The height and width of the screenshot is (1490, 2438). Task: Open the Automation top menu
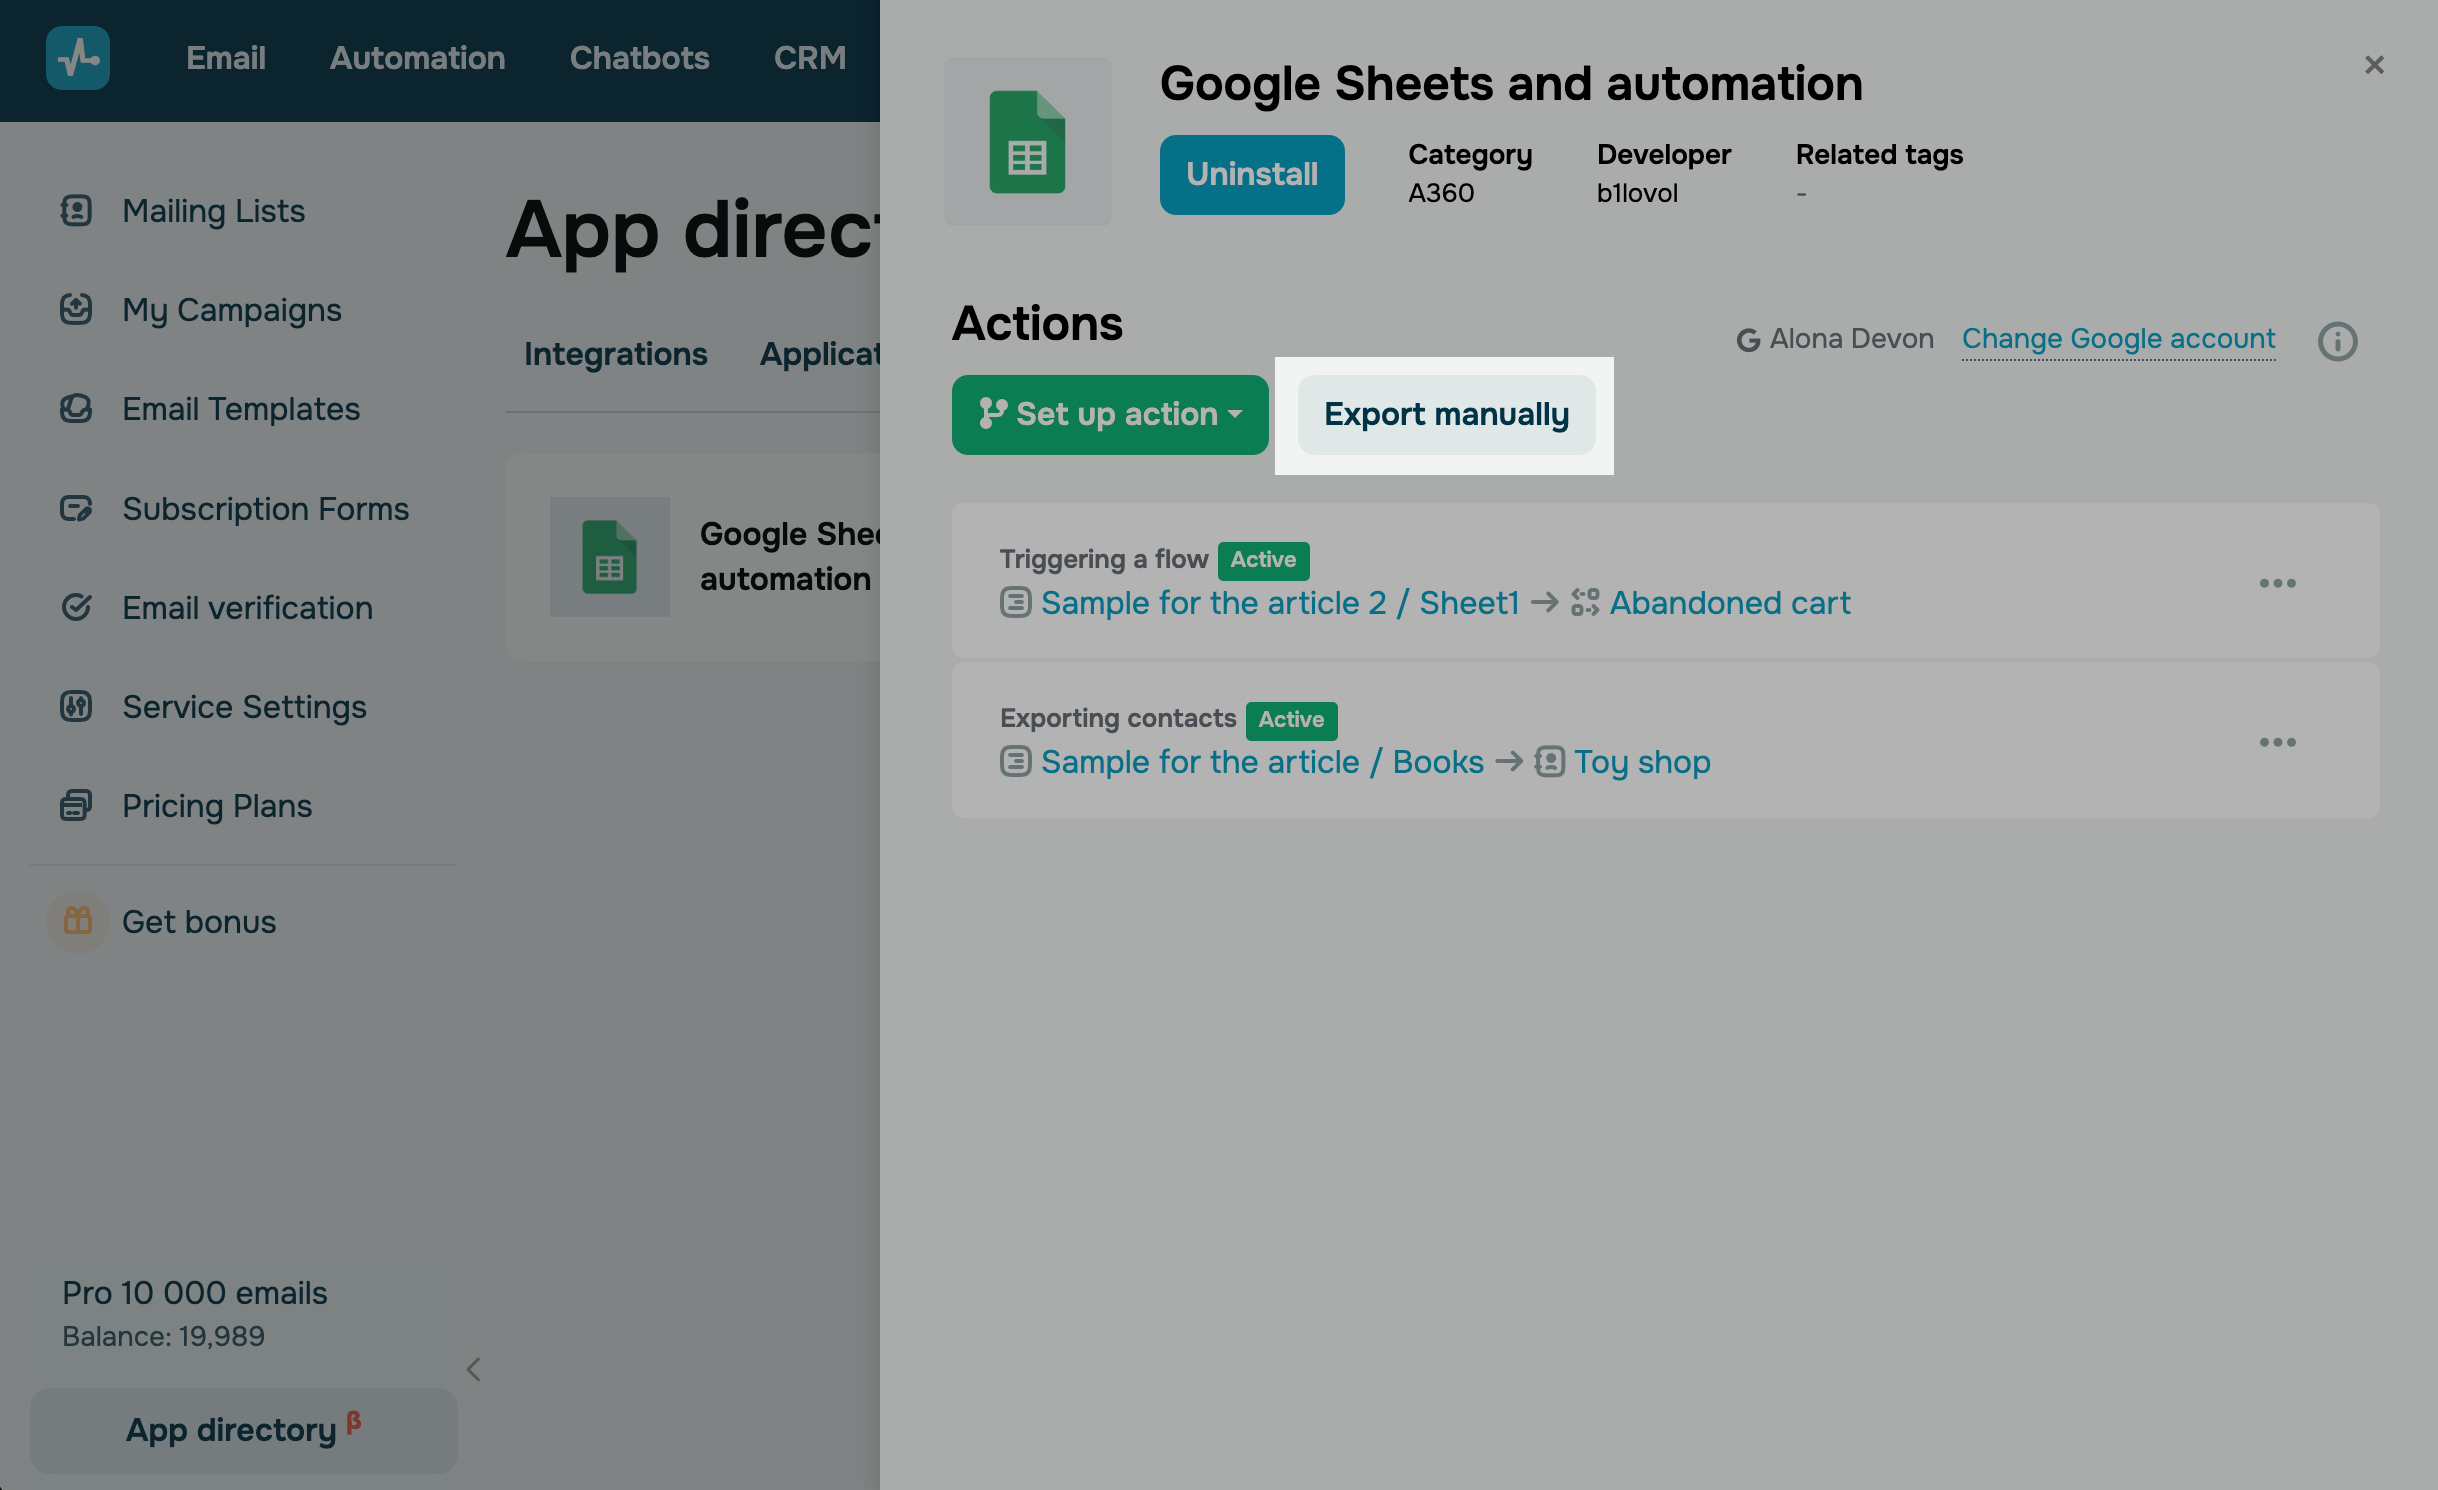[x=417, y=58]
